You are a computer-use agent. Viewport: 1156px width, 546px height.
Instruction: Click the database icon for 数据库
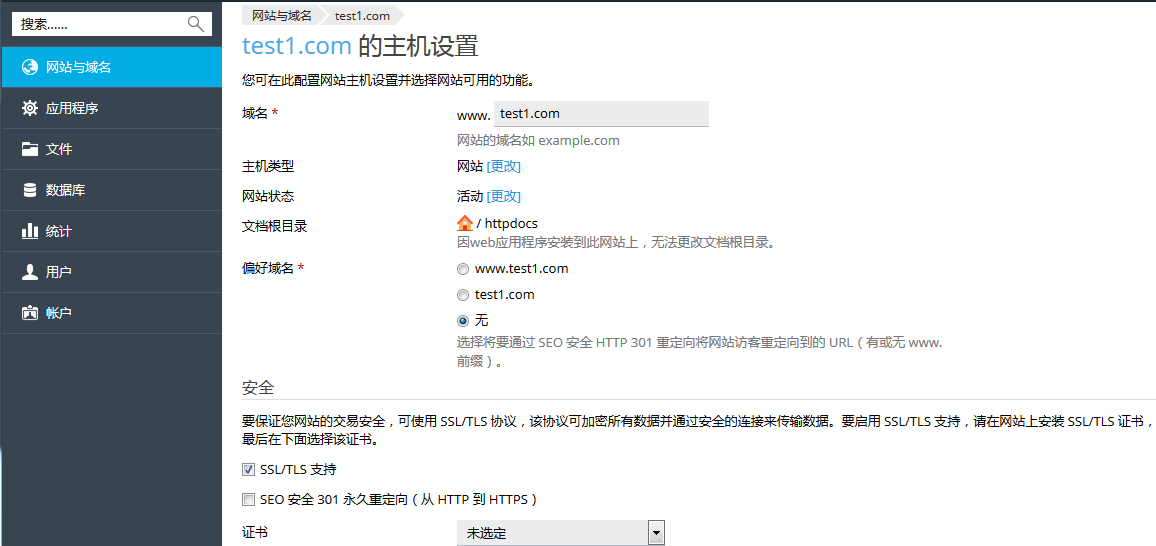coord(30,190)
